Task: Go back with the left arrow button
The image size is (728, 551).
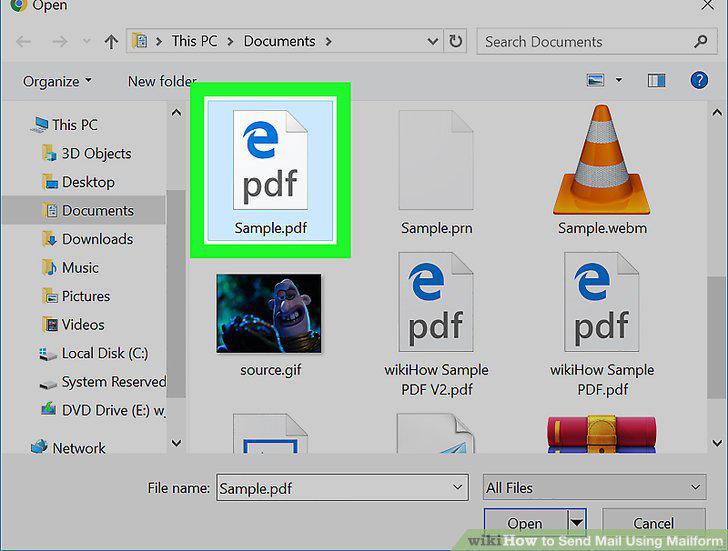Action: point(23,42)
